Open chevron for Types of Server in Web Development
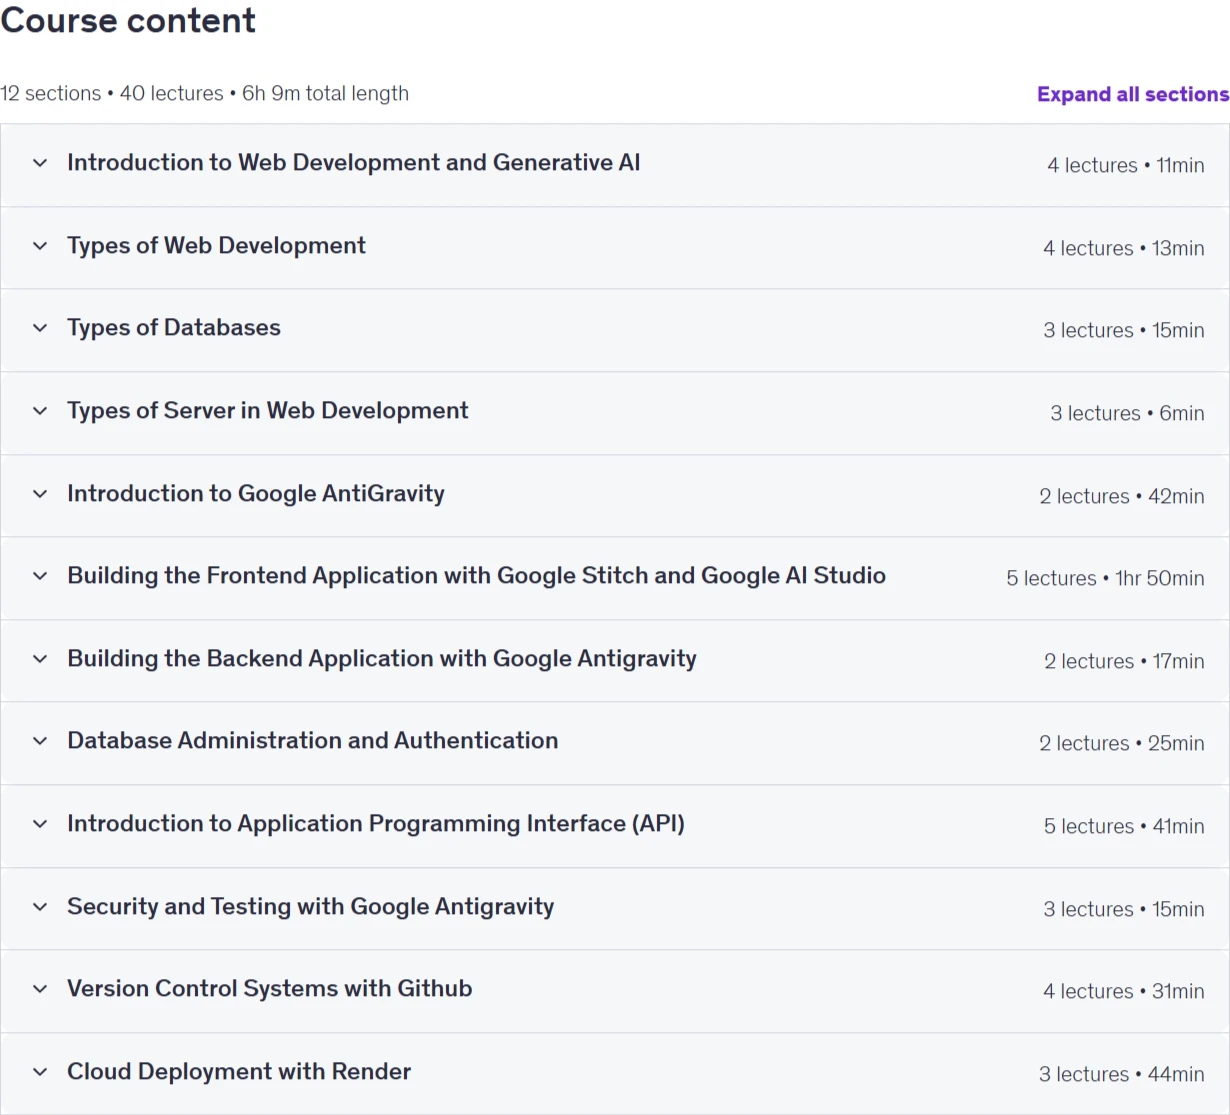The height and width of the screenshot is (1115, 1230). click(x=40, y=411)
